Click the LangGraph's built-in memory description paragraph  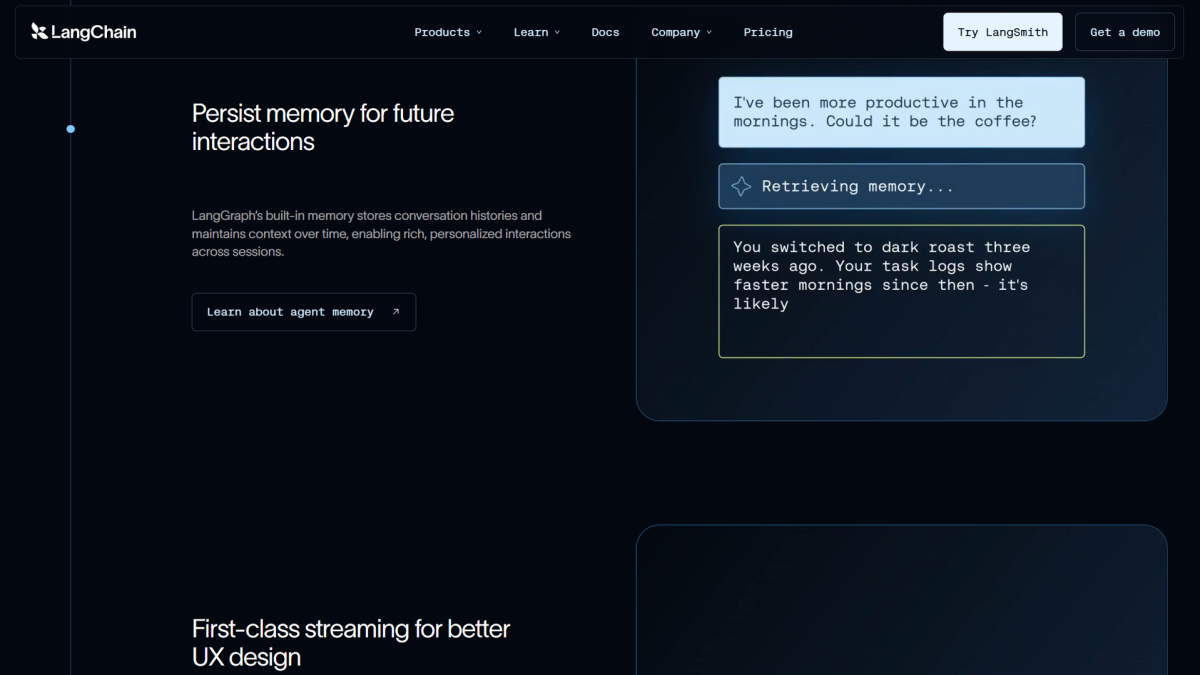381,233
